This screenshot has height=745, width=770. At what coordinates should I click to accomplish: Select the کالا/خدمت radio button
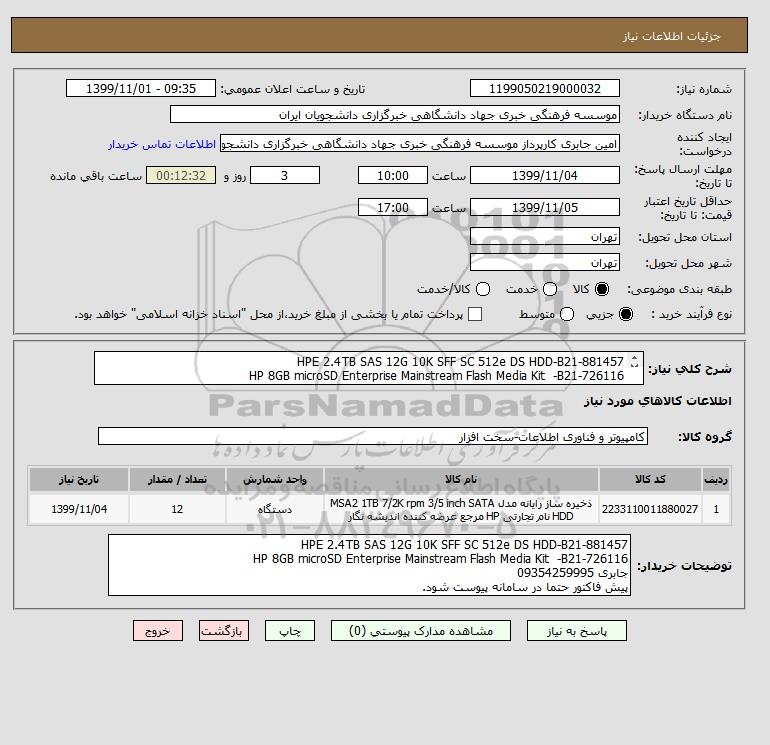click(x=483, y=289)
